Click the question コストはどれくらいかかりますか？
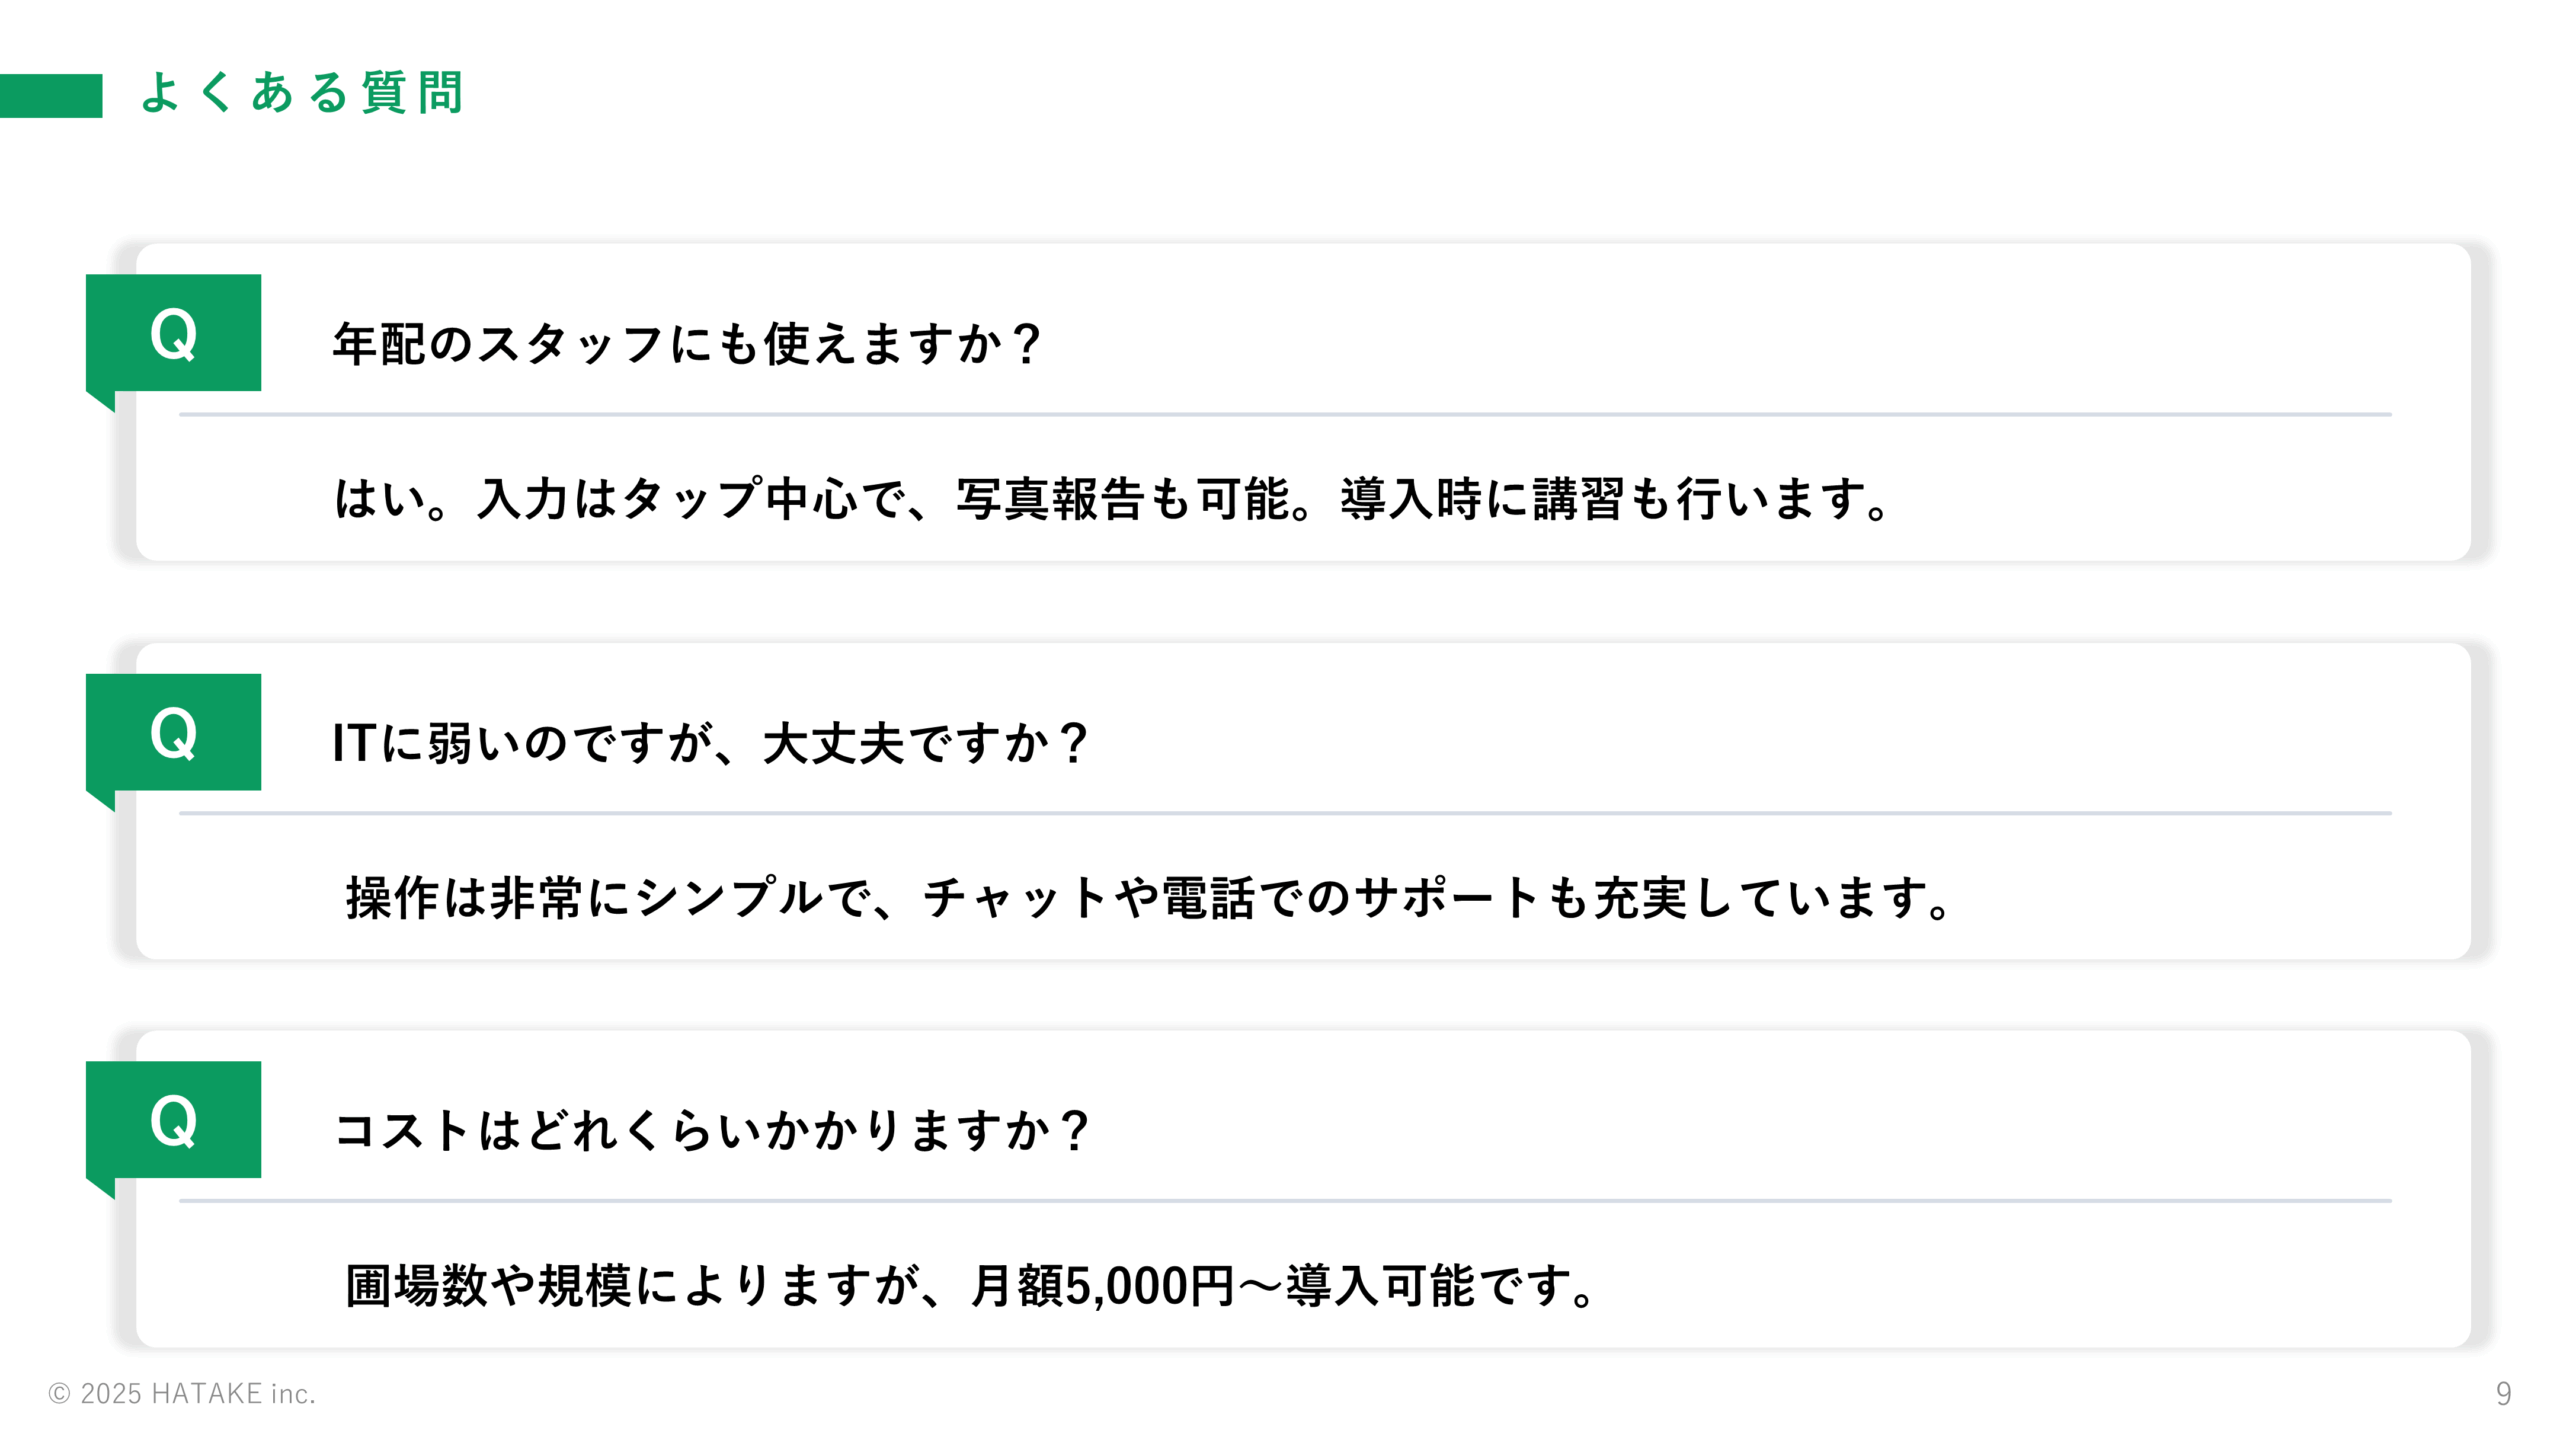 [x=712, y=1131]
